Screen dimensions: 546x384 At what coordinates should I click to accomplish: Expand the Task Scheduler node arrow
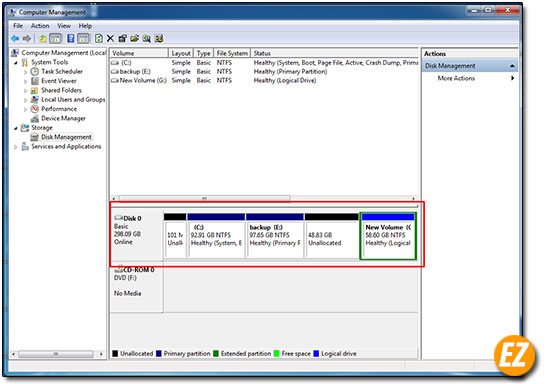coord(25,72)
